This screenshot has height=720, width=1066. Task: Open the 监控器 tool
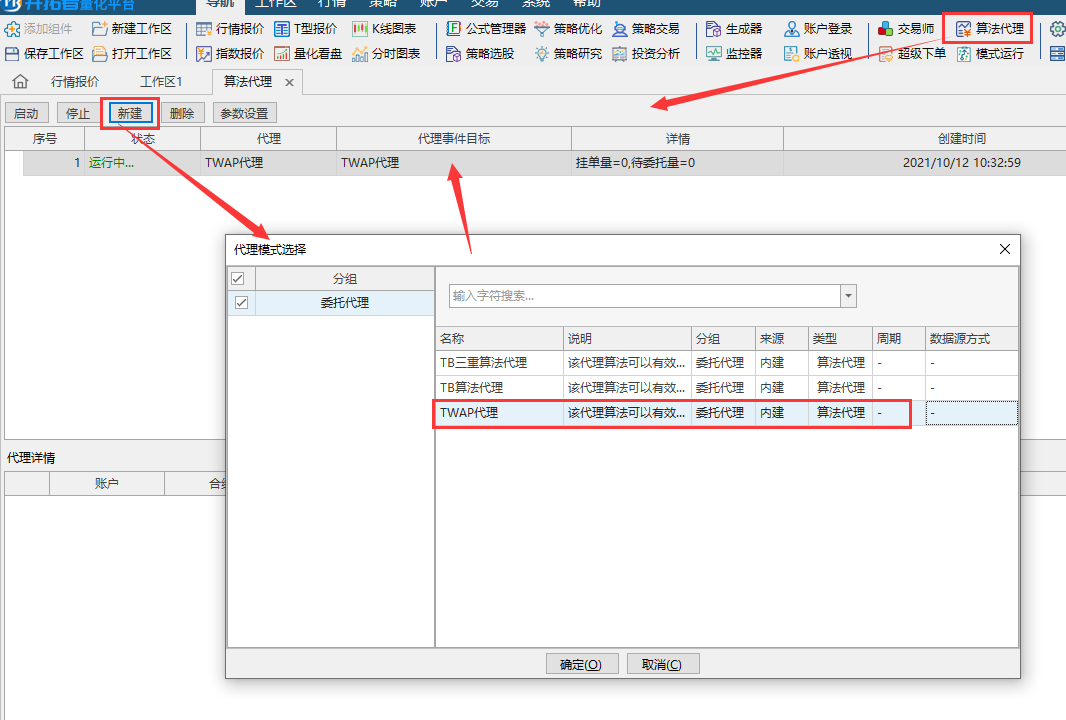point(734,53)
